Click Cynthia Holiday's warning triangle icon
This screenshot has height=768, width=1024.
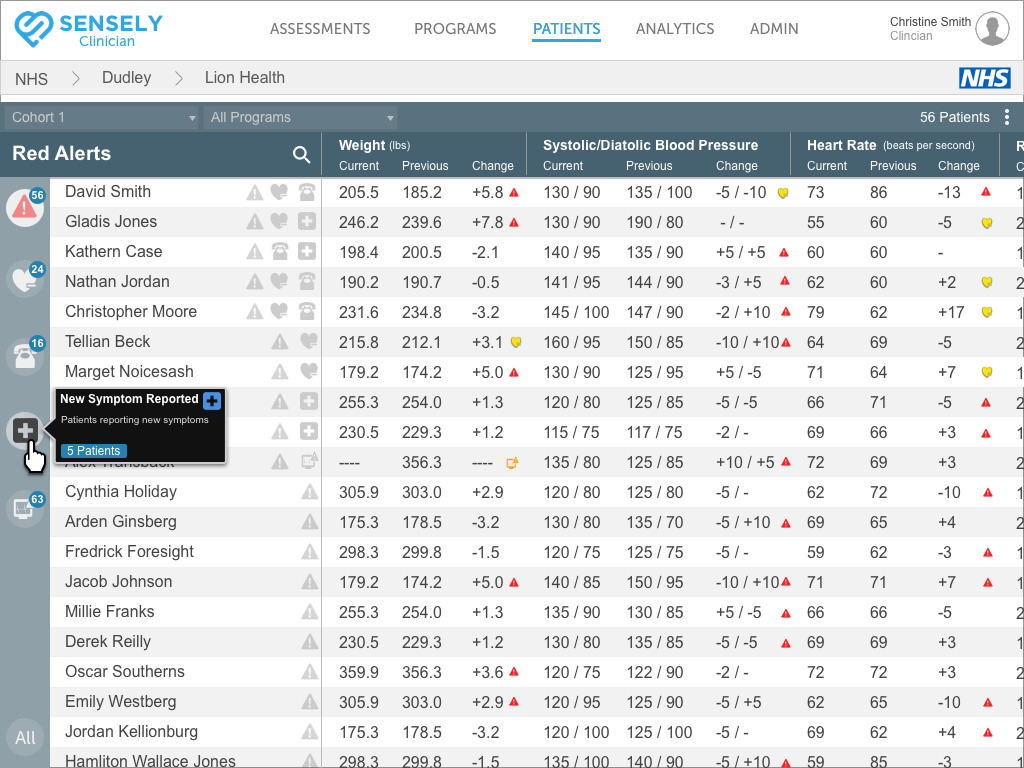(x=310, y=492)
